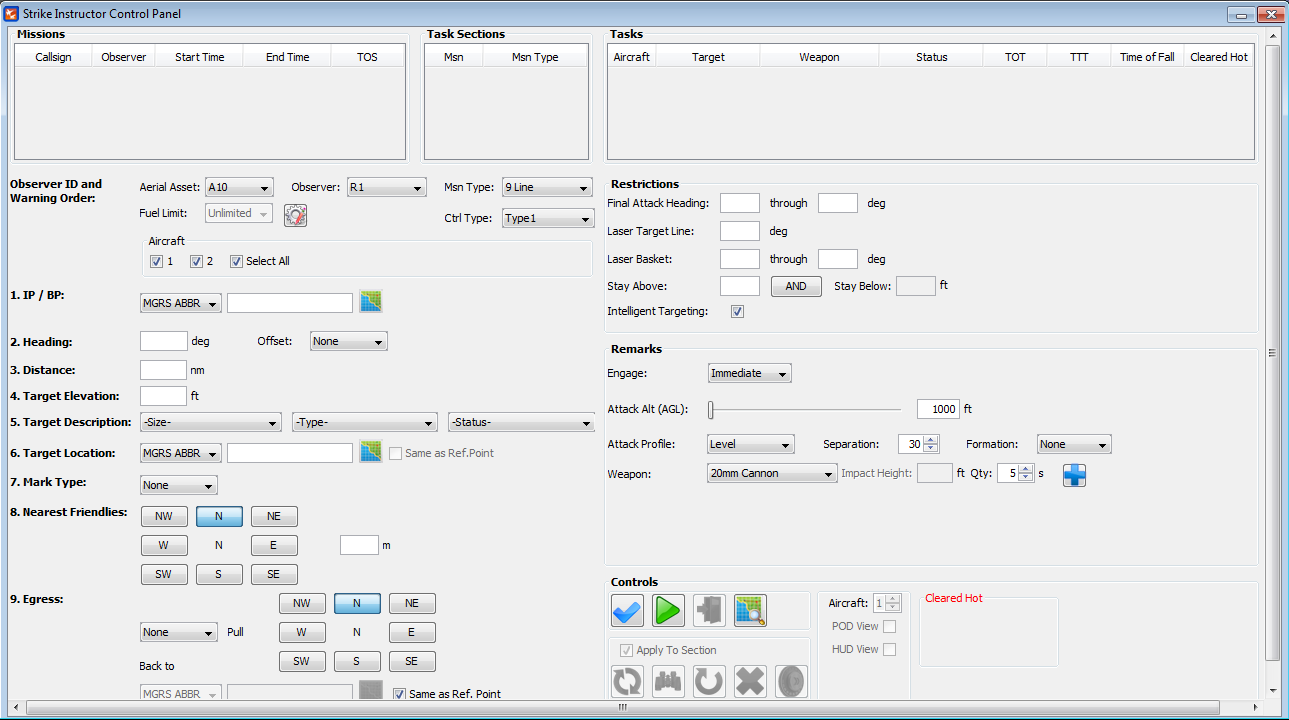Open the Attack Profile dropdown showing Level

tap(751, 445)
